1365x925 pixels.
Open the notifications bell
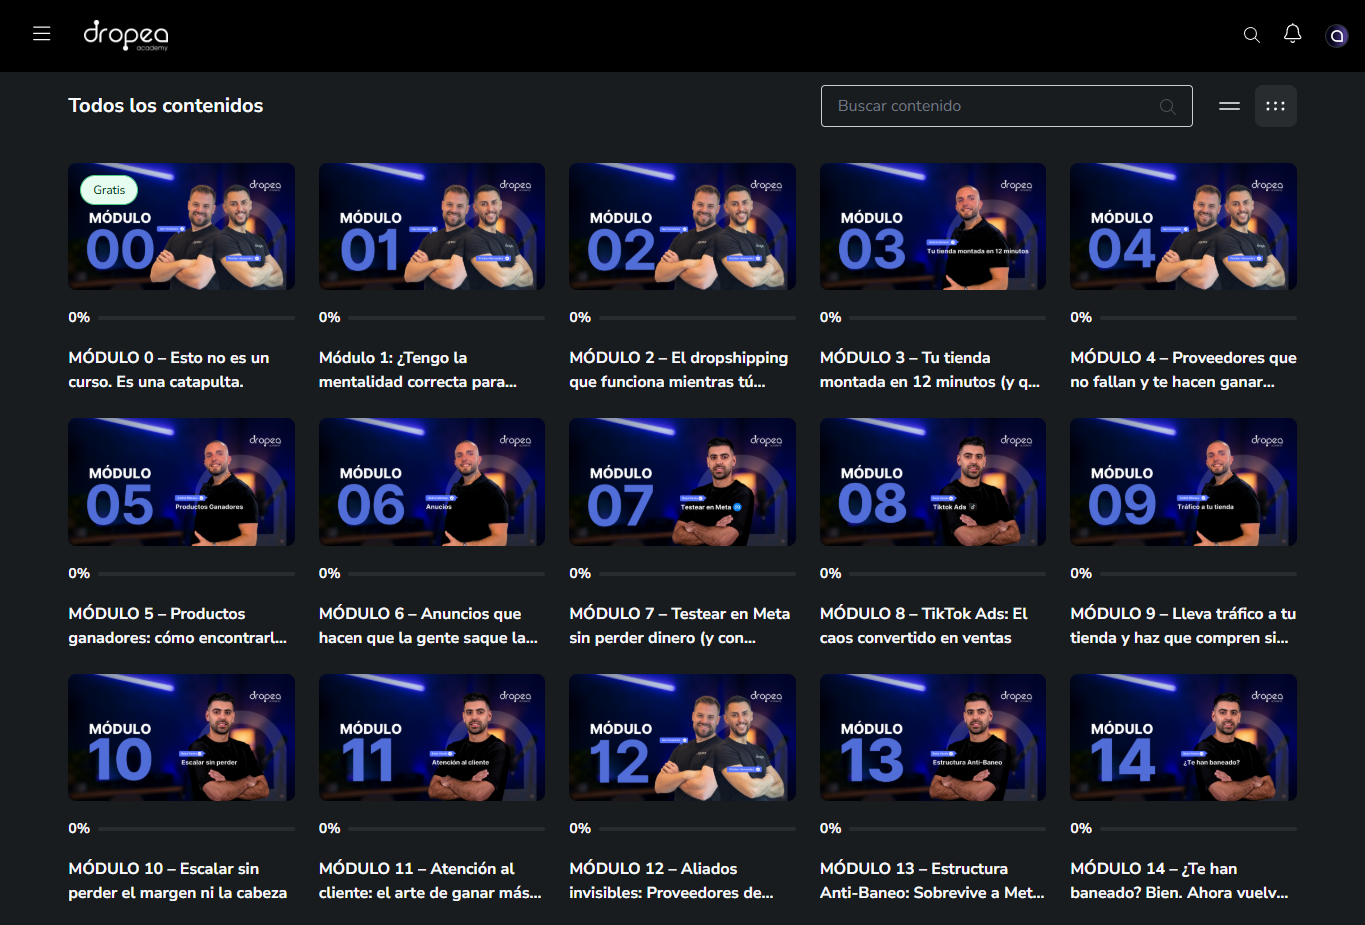click(1292, 34)
